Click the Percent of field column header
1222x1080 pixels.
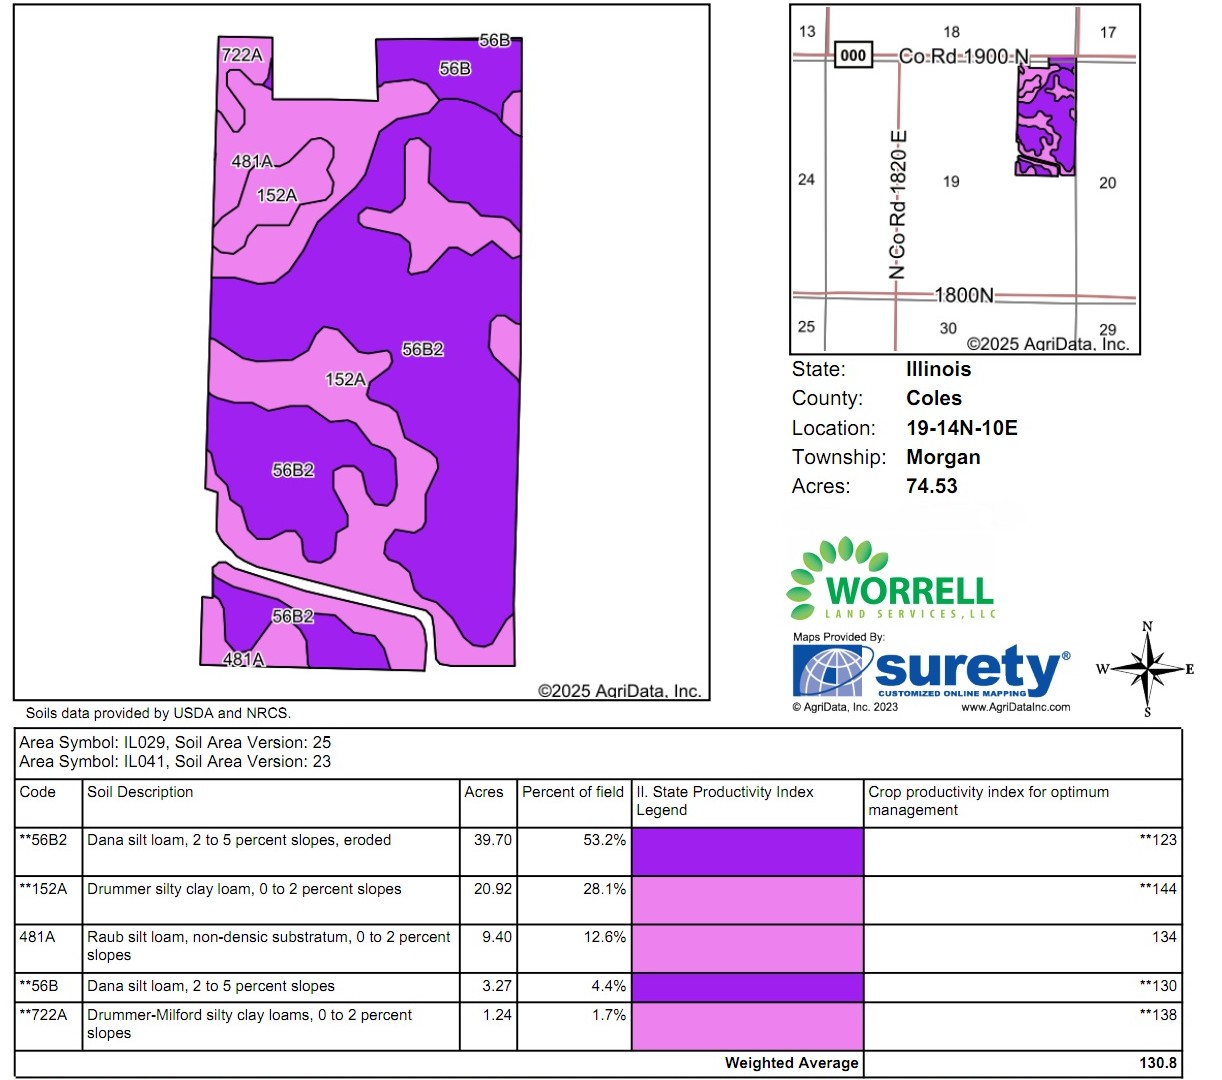point(572,792)
